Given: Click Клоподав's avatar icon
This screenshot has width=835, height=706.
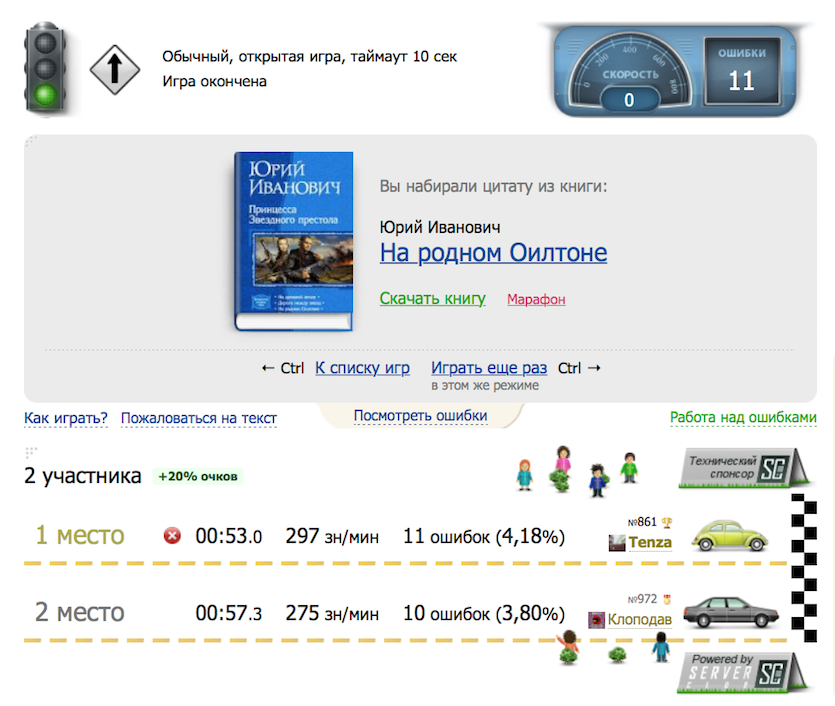Looking at the screenshot, I should (596, 619).
